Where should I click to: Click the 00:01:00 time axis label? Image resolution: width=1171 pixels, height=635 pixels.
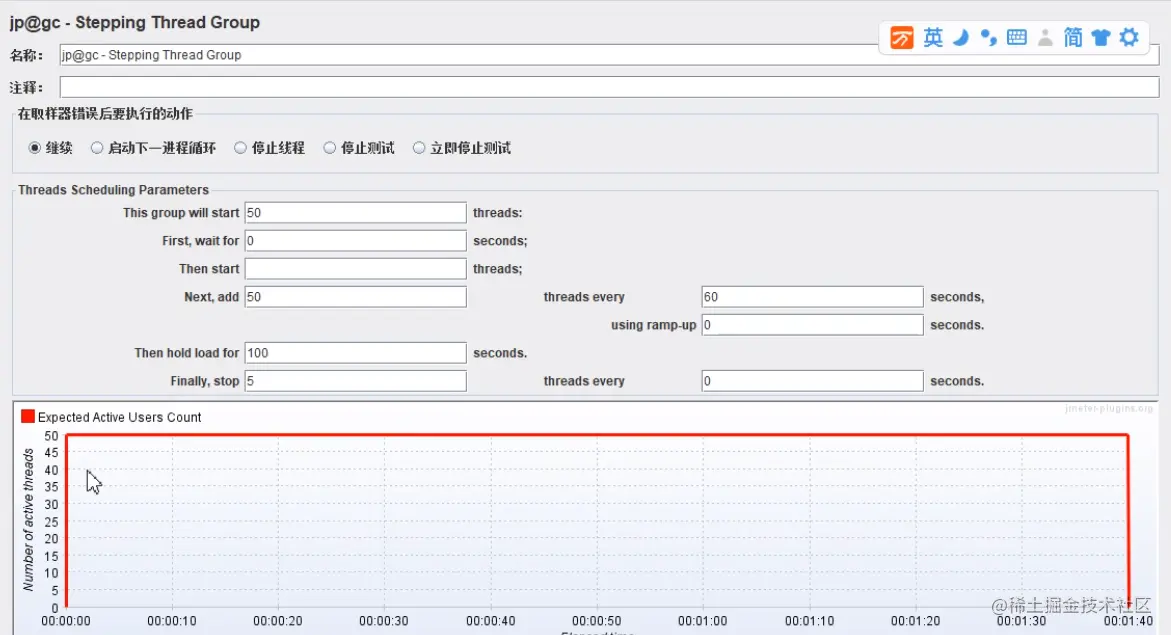click(702, 621)
